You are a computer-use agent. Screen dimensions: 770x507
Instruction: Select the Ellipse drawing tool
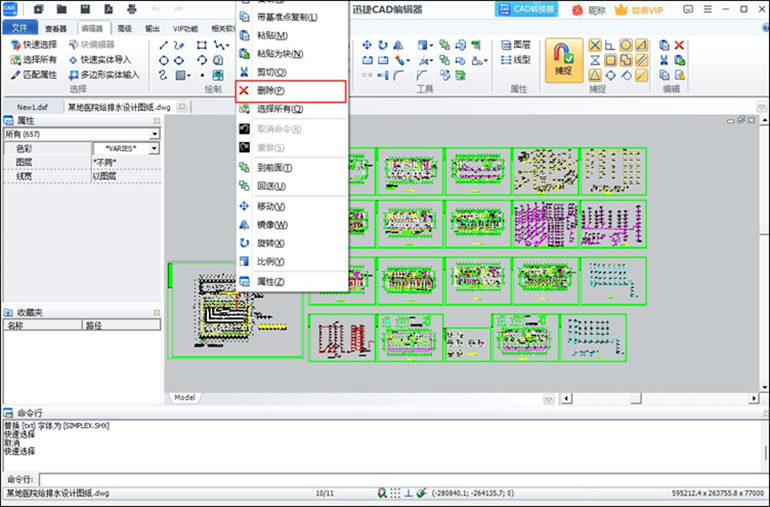click(179, 60)
